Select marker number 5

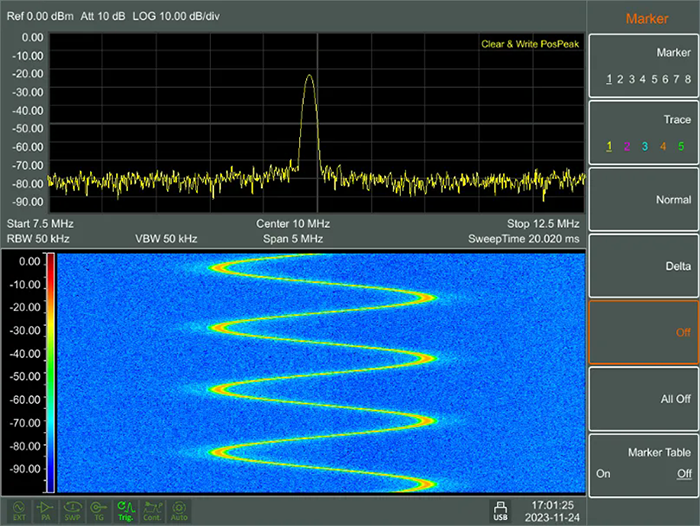coord(654,79)
